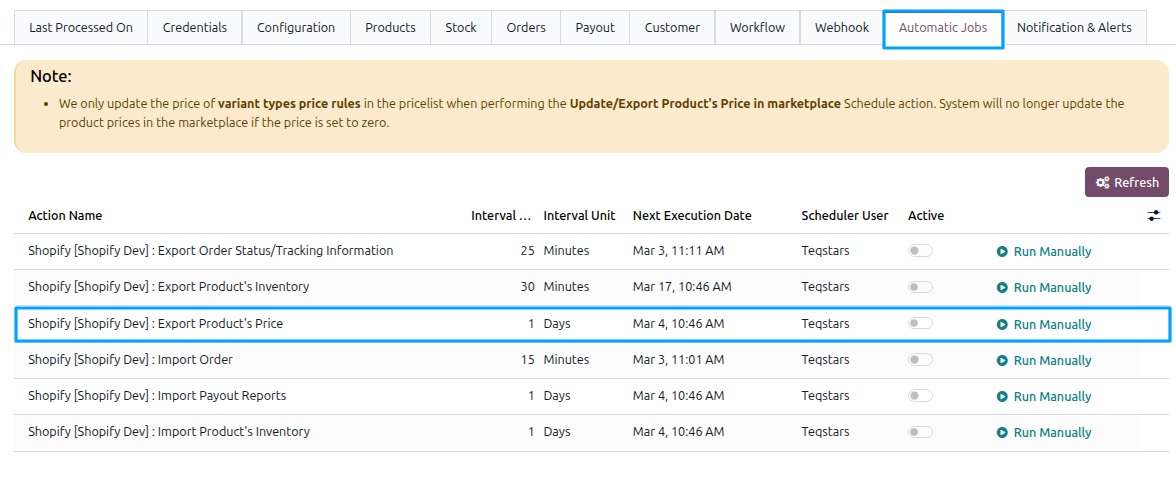This screenshot has height=480, width=1176.
Task: Sort by Next Execution Date column header
Action: coord(692,215)
